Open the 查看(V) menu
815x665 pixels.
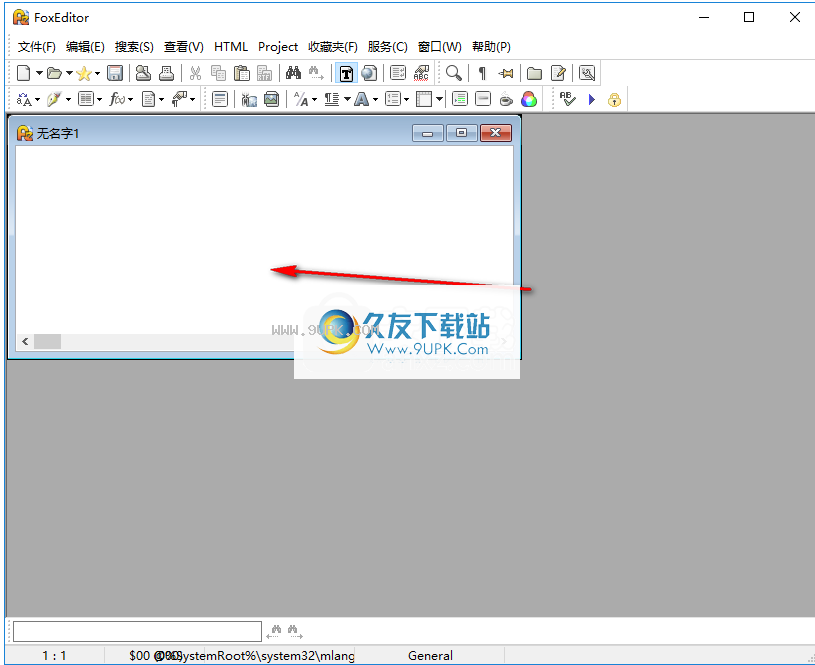[x=183, y=47]
